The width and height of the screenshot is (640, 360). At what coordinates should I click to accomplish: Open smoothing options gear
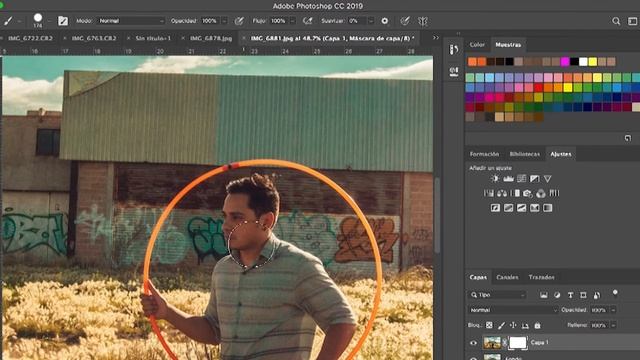(x=384, y=21)
